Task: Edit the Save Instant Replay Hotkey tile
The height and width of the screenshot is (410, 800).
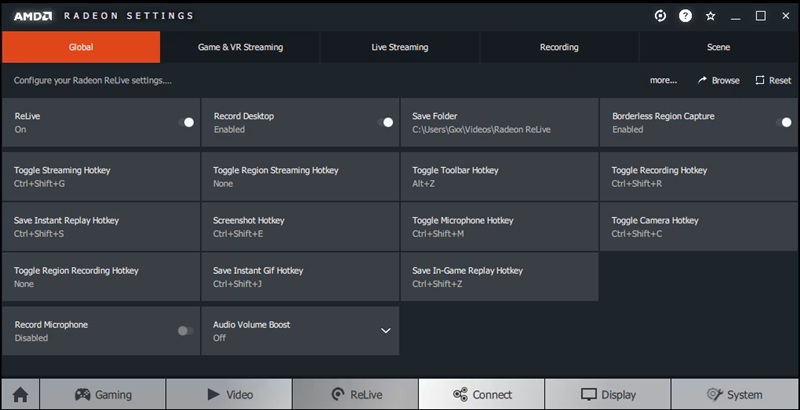Action: [101, 226]
